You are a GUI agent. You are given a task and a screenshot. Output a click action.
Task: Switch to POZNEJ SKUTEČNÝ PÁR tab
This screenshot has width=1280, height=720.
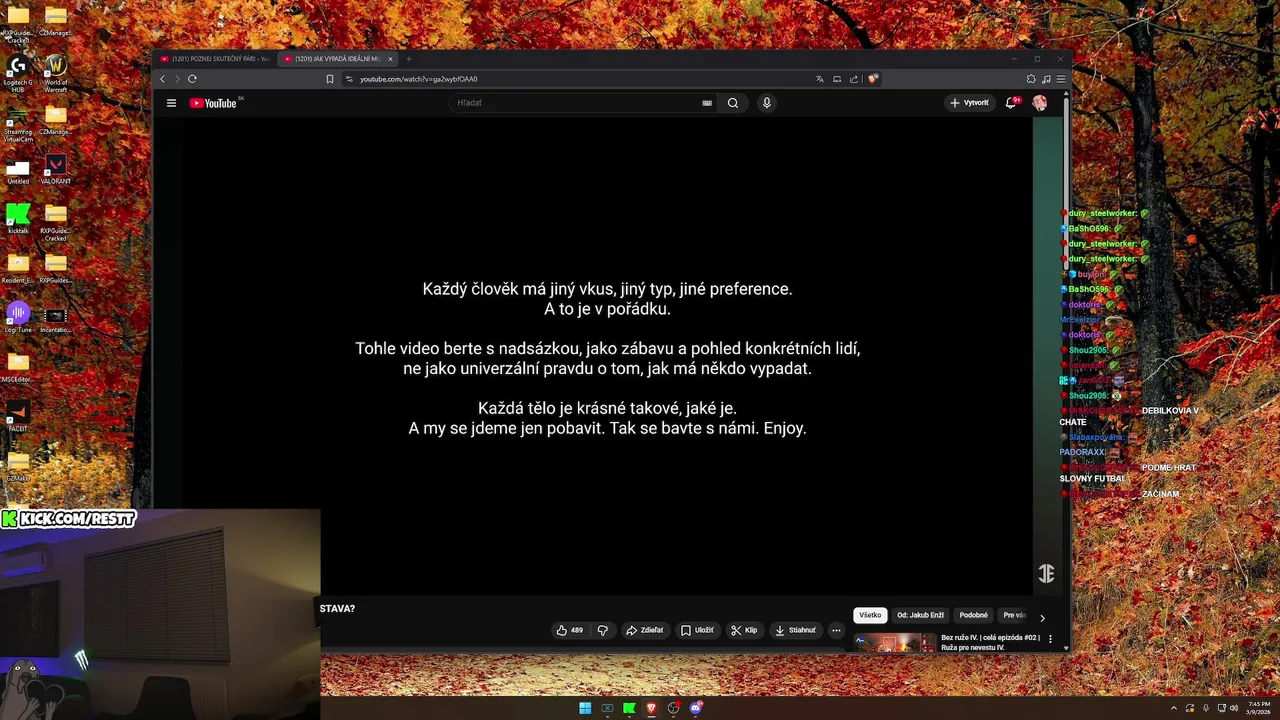215,59
